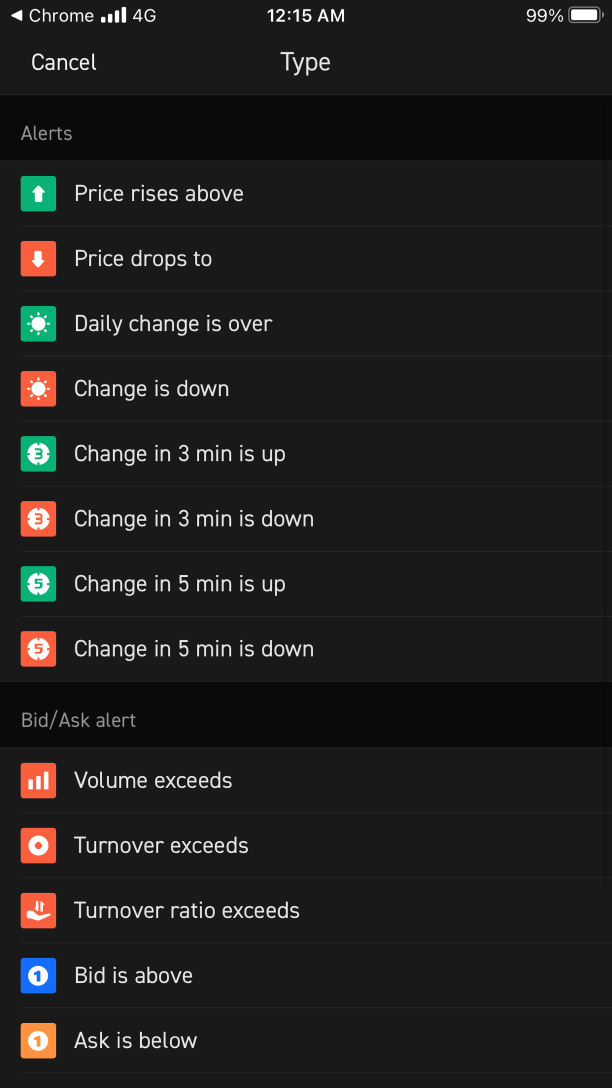
Task: Tap the bar chart Volume exceeds icon
Action: click(x=38, y=781)
